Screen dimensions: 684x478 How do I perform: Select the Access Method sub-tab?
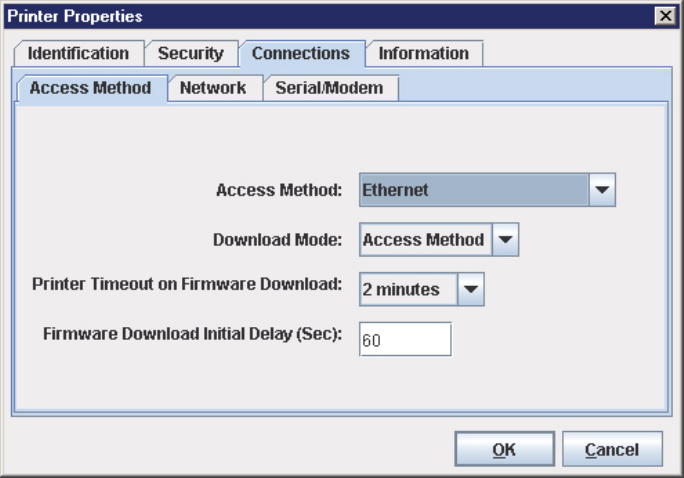tap(90, 88)
